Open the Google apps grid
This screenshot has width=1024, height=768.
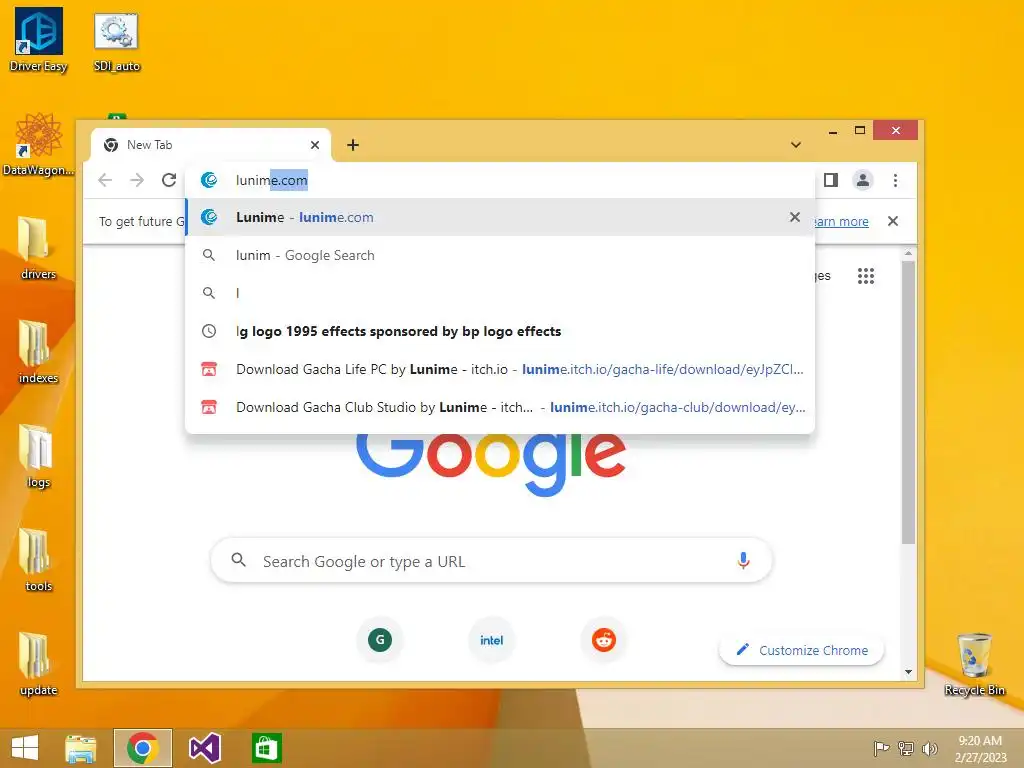coord(866,276)
